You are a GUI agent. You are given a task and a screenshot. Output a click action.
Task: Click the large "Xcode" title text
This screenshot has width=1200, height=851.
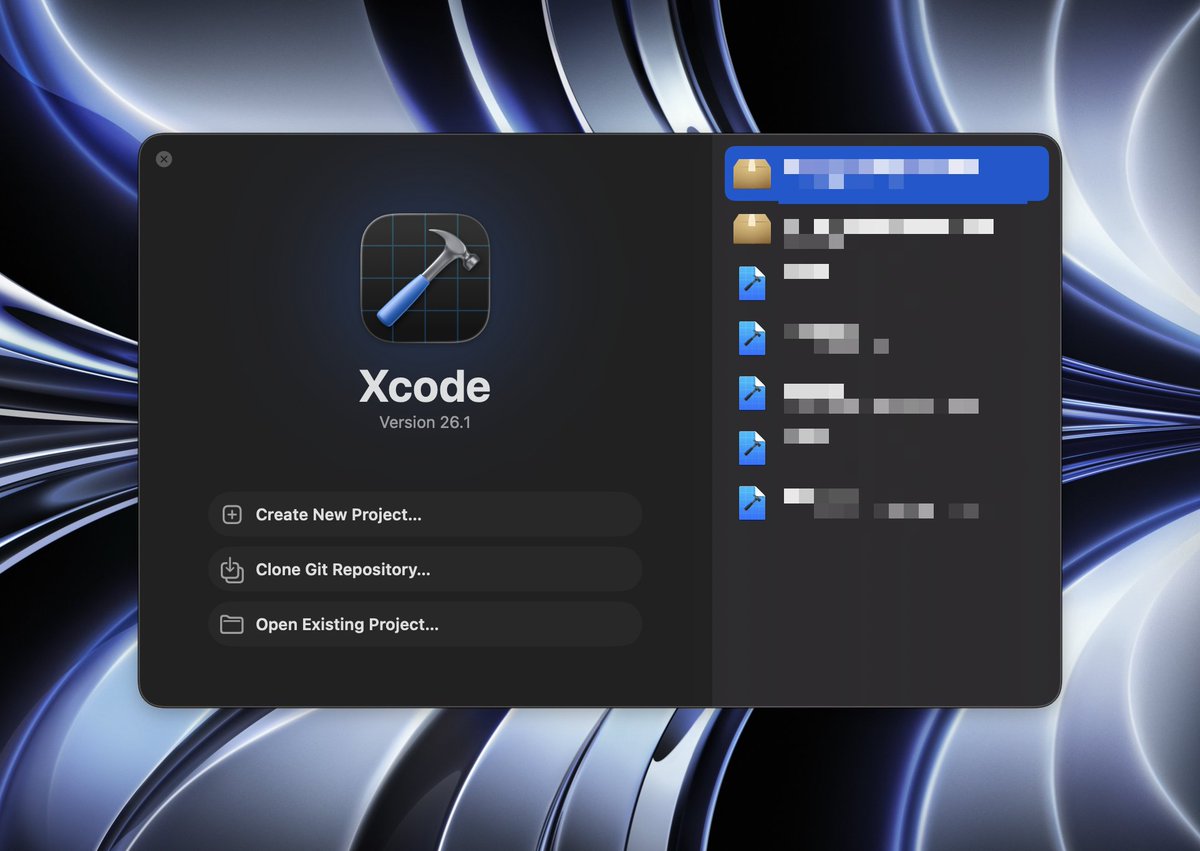pos(425,387)
